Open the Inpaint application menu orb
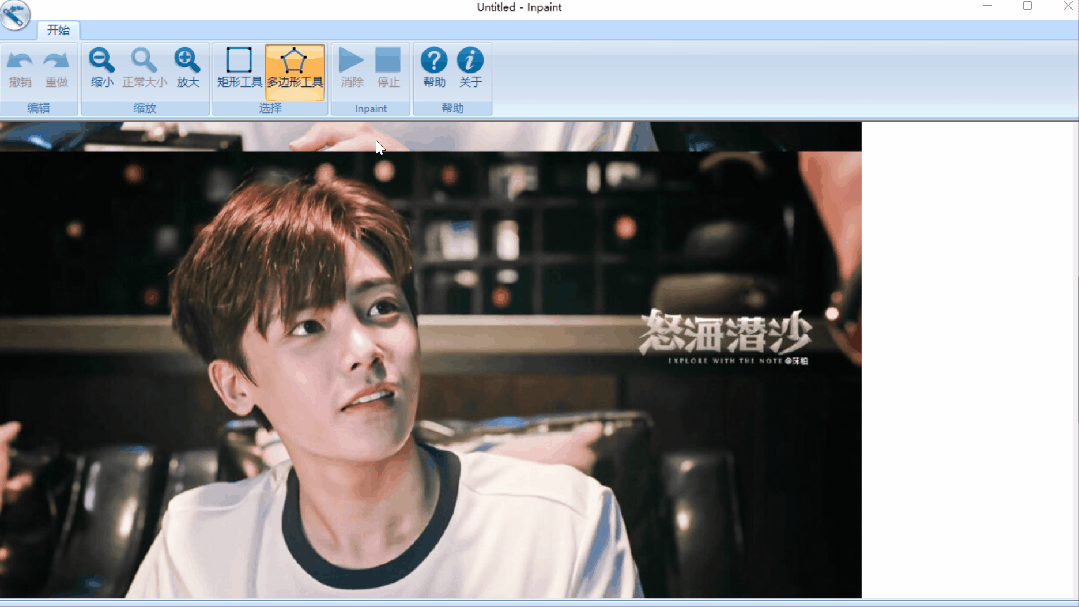This screenshot has width=1079, height=607. [x=15, y=15]
